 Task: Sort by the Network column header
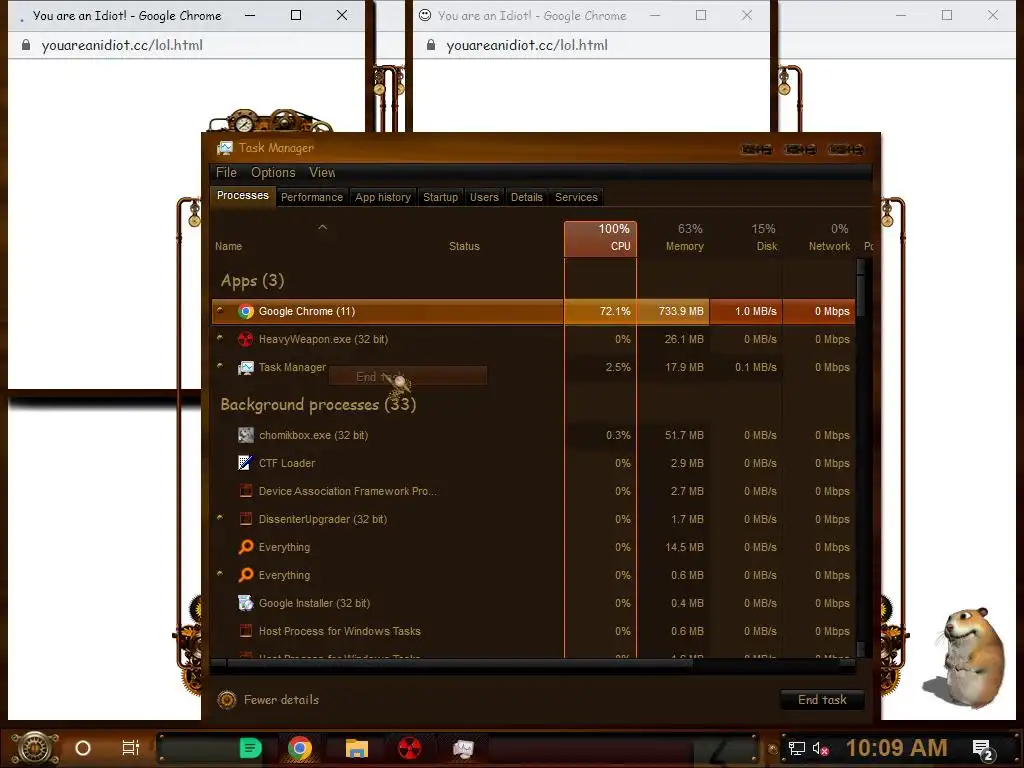coord(819,238)
